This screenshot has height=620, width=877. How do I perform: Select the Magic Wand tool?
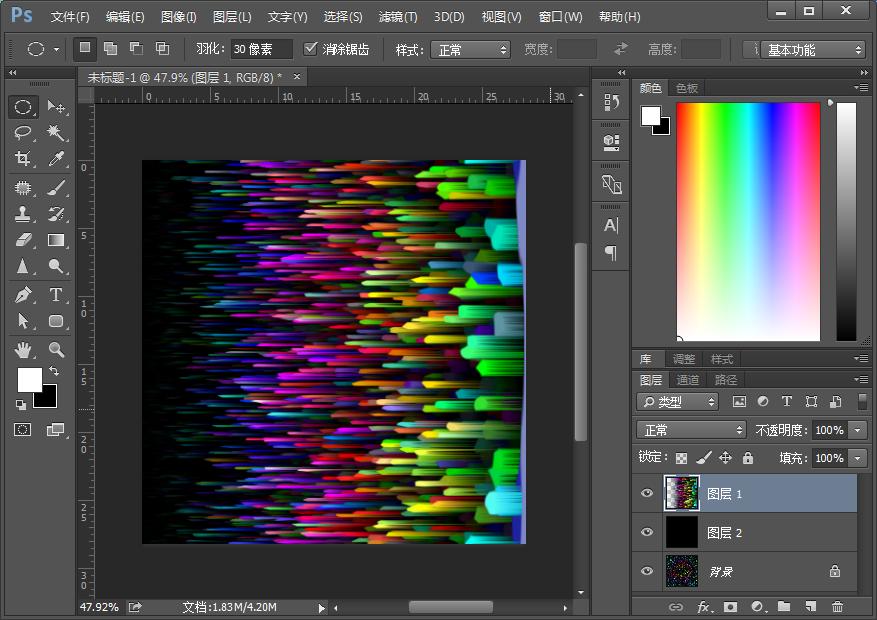click(x=56, y=133)
